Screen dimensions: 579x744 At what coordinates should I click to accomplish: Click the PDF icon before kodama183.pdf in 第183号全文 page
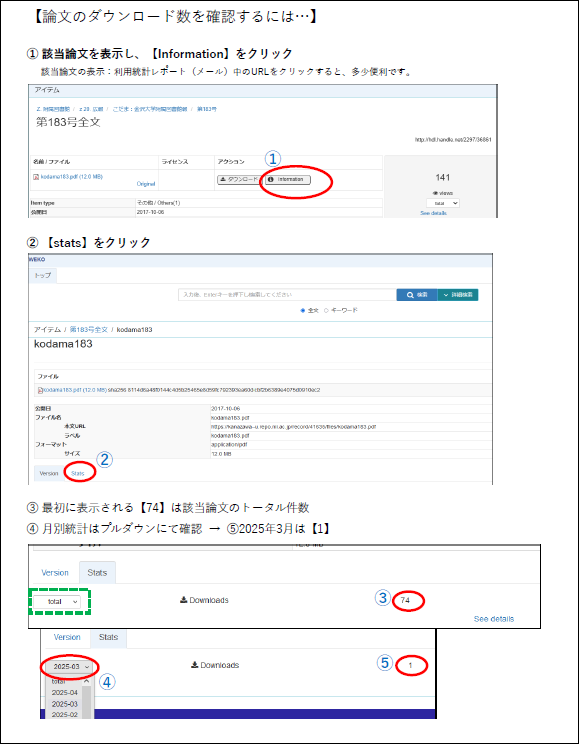click(36, 177)
